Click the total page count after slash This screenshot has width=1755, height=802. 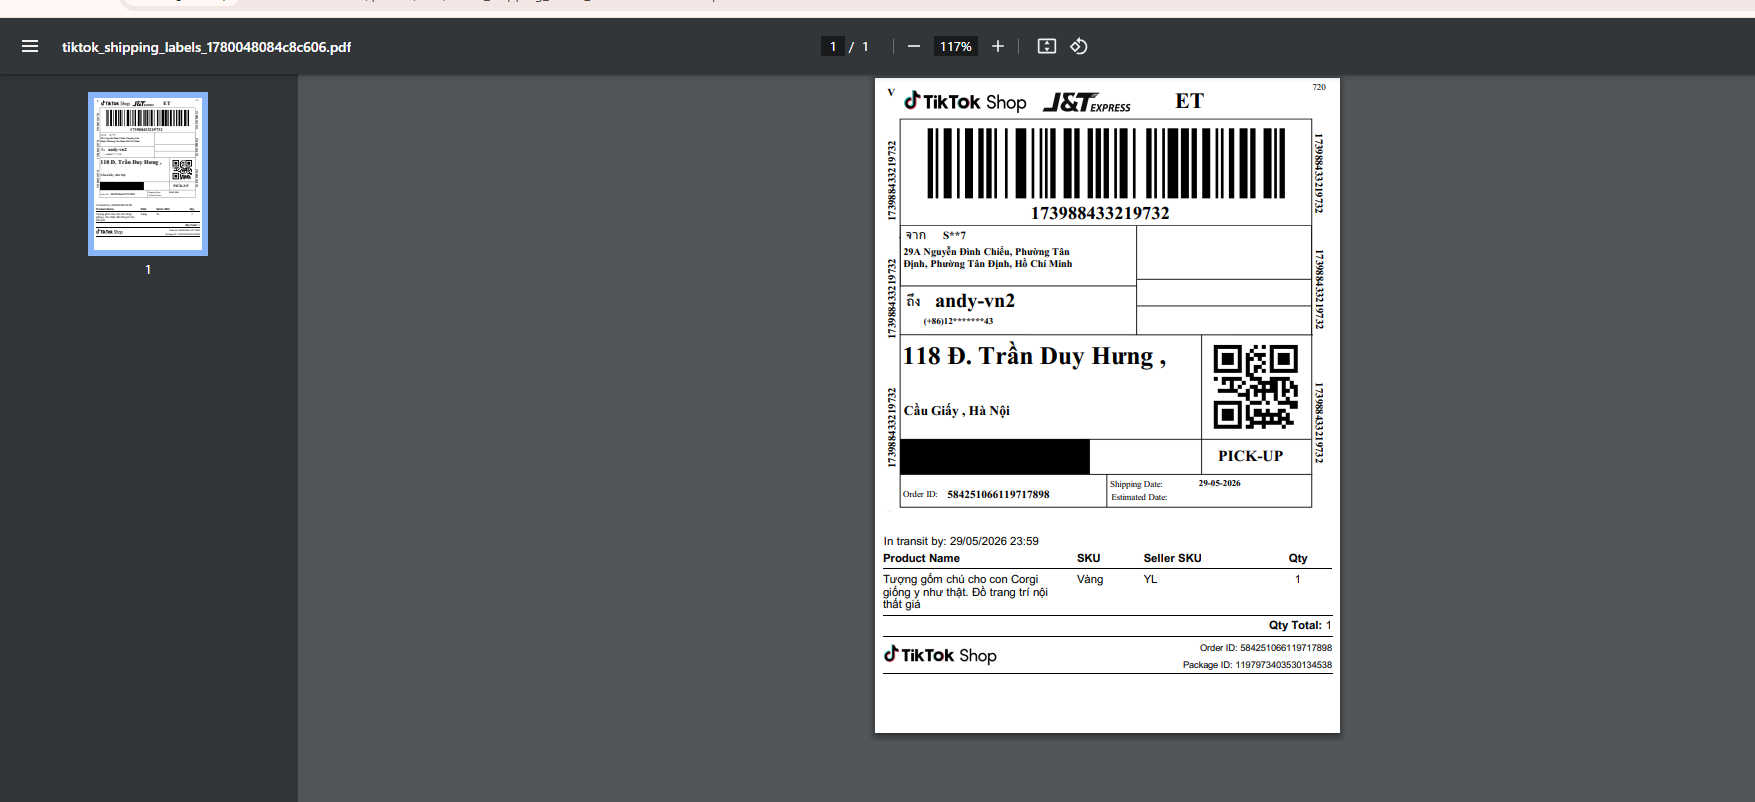tap(866, 47)
